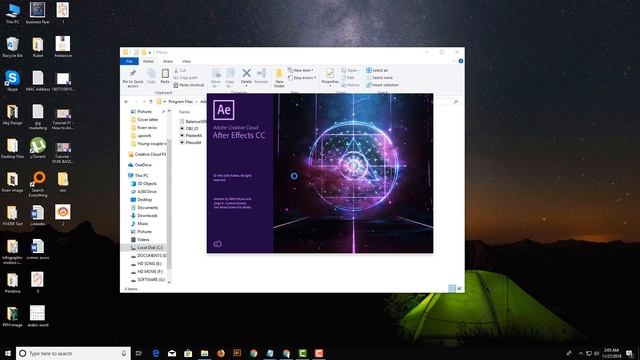Click the Copy icon in the Clipboard group
Screen dimensions: 640x360
click(151, 73)
